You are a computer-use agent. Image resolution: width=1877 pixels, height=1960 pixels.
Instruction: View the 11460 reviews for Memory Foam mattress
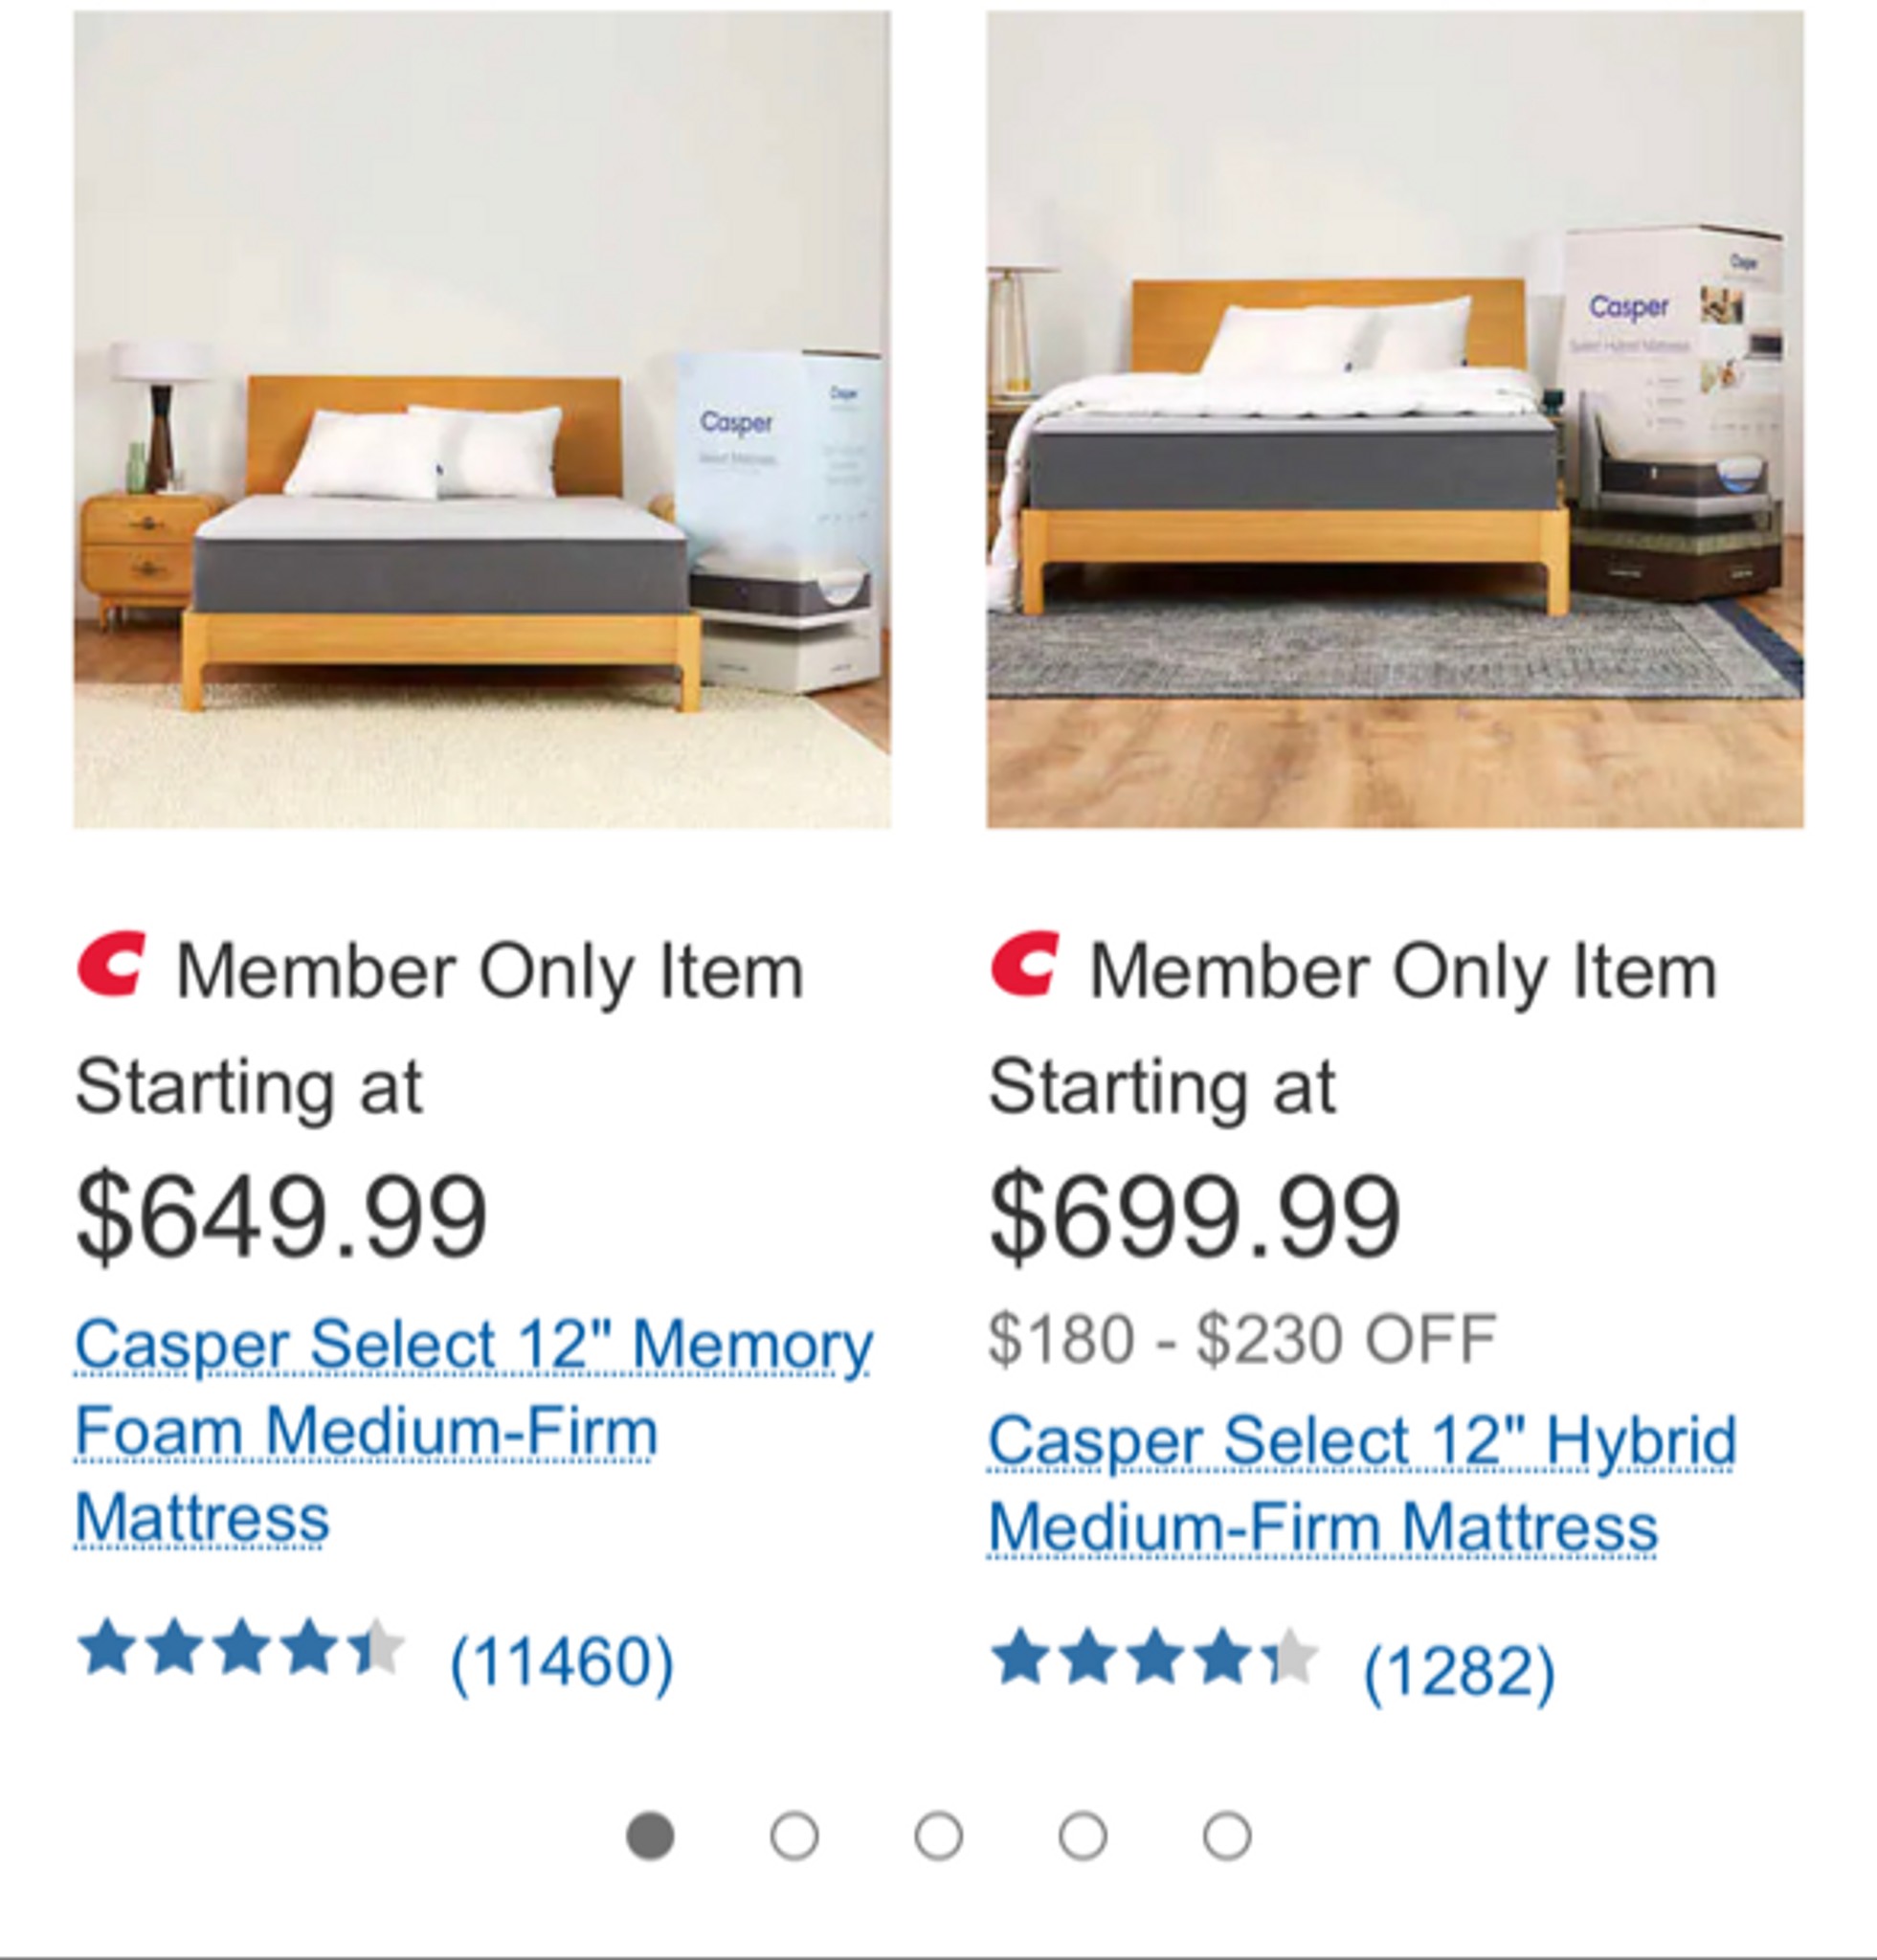[562, 1662]
